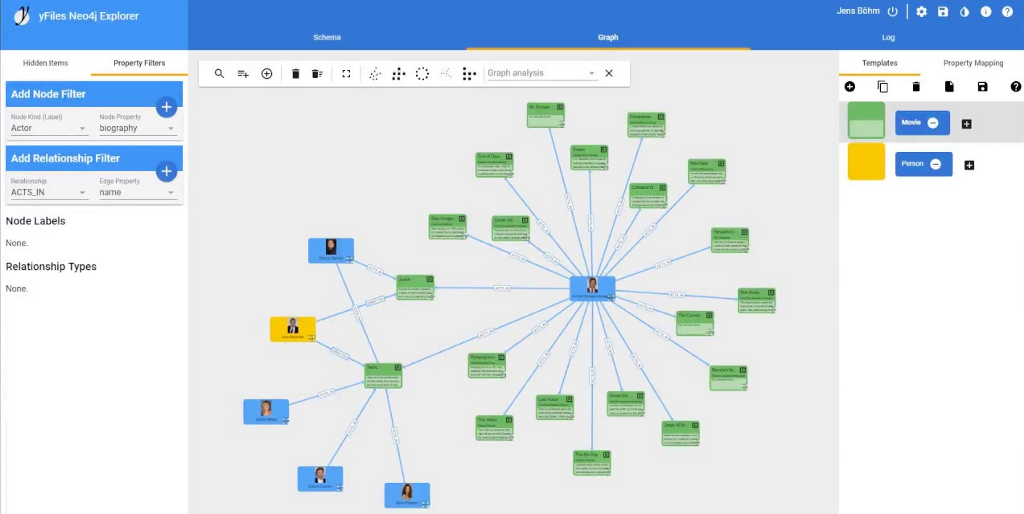
Task: Toggle the contrast theme icon in header
Action: point(964,12)
